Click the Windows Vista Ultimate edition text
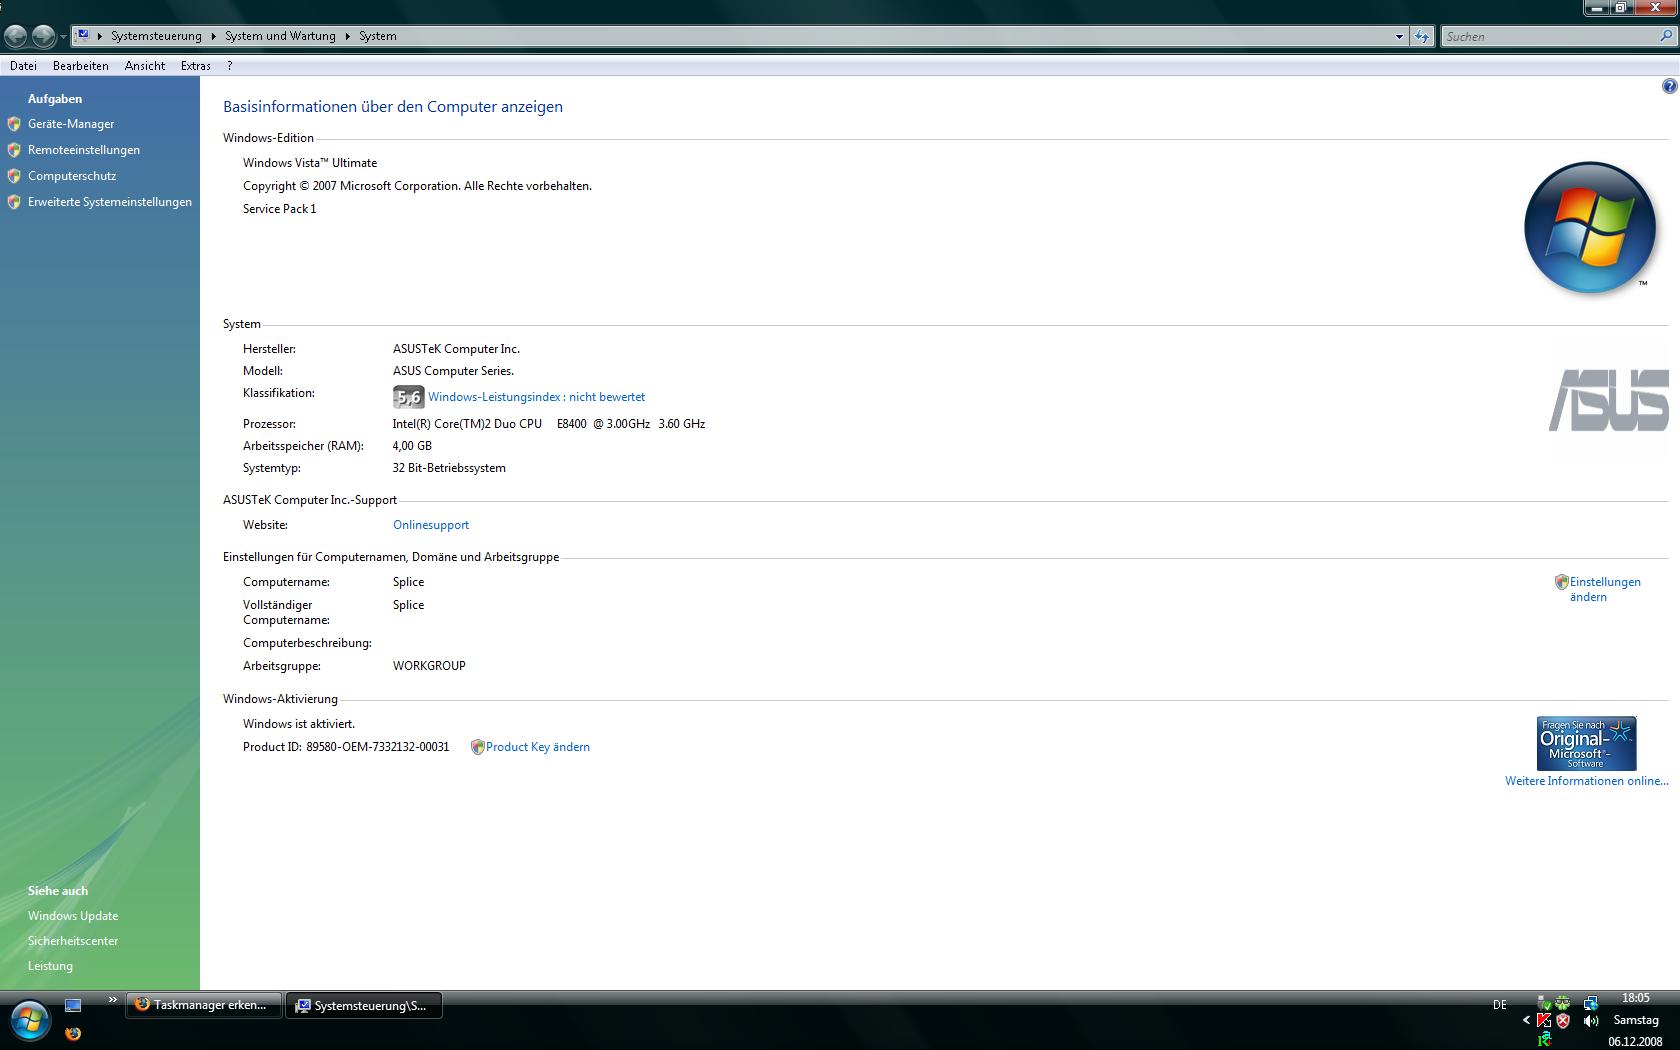Viewport: 1680px width, 1050px height. (x=310, y=163)
